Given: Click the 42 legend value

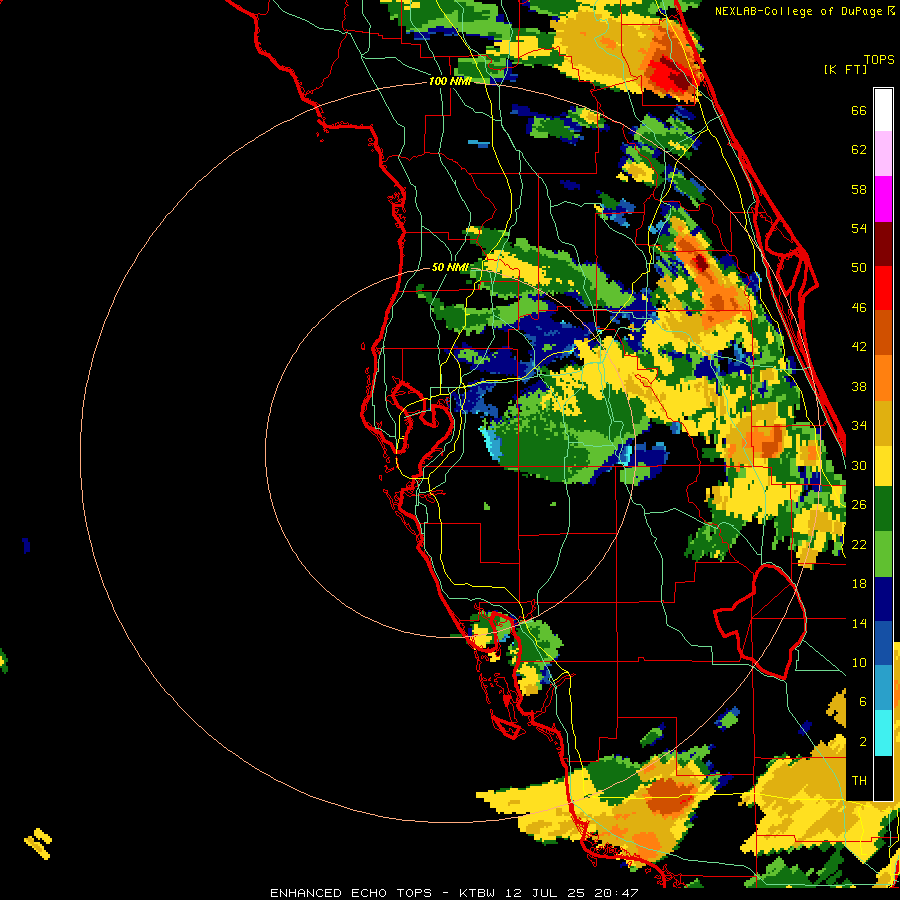Looking at the screenshot, I should tap(859, 347).
